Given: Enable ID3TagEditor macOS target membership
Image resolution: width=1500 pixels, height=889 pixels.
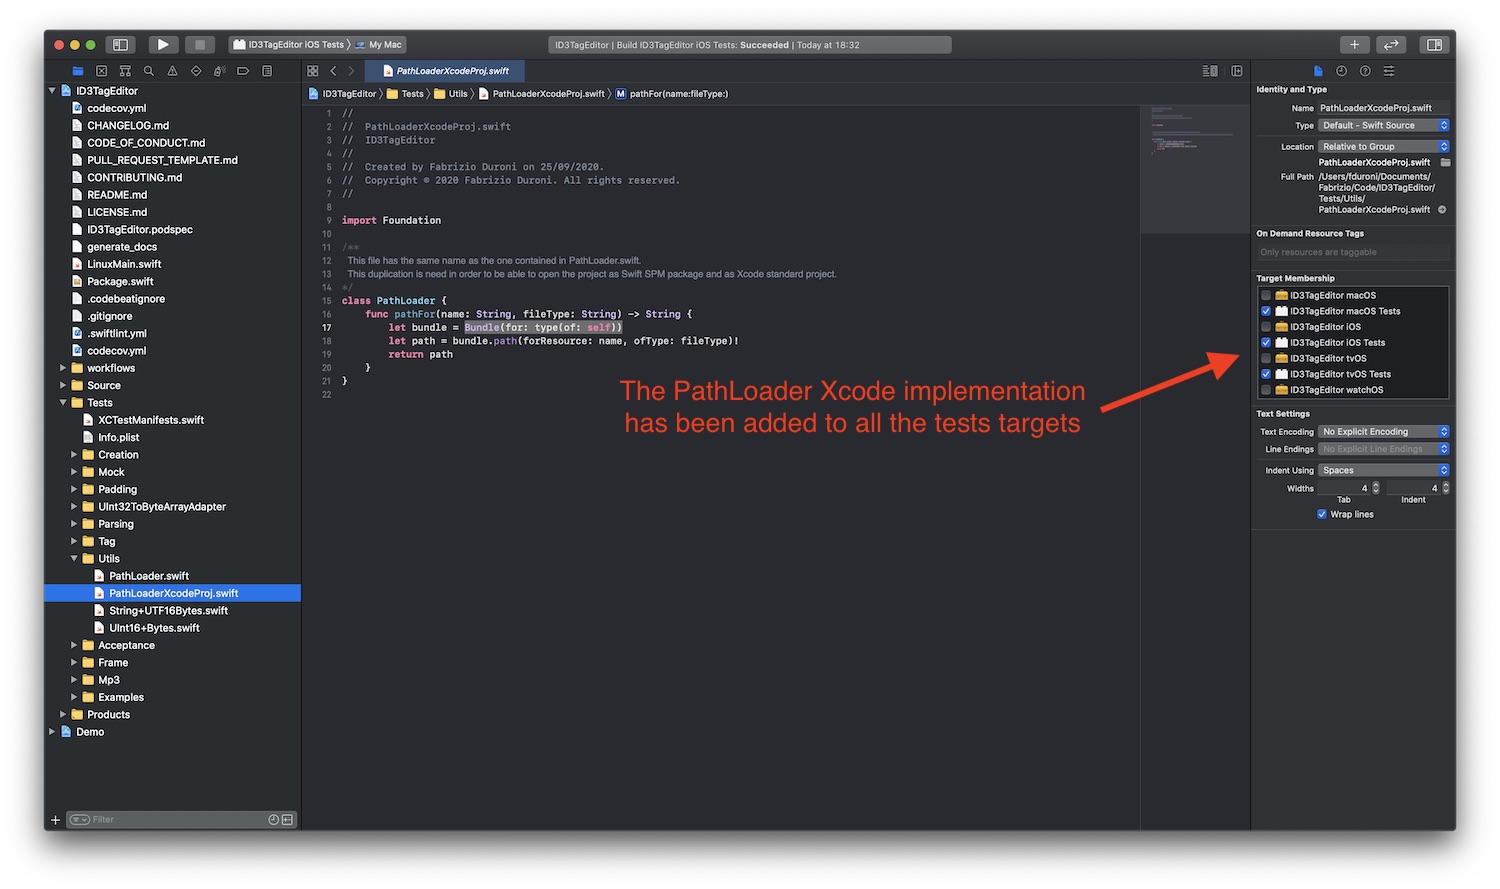Looking at the screenshot, I should point(1266,296).
